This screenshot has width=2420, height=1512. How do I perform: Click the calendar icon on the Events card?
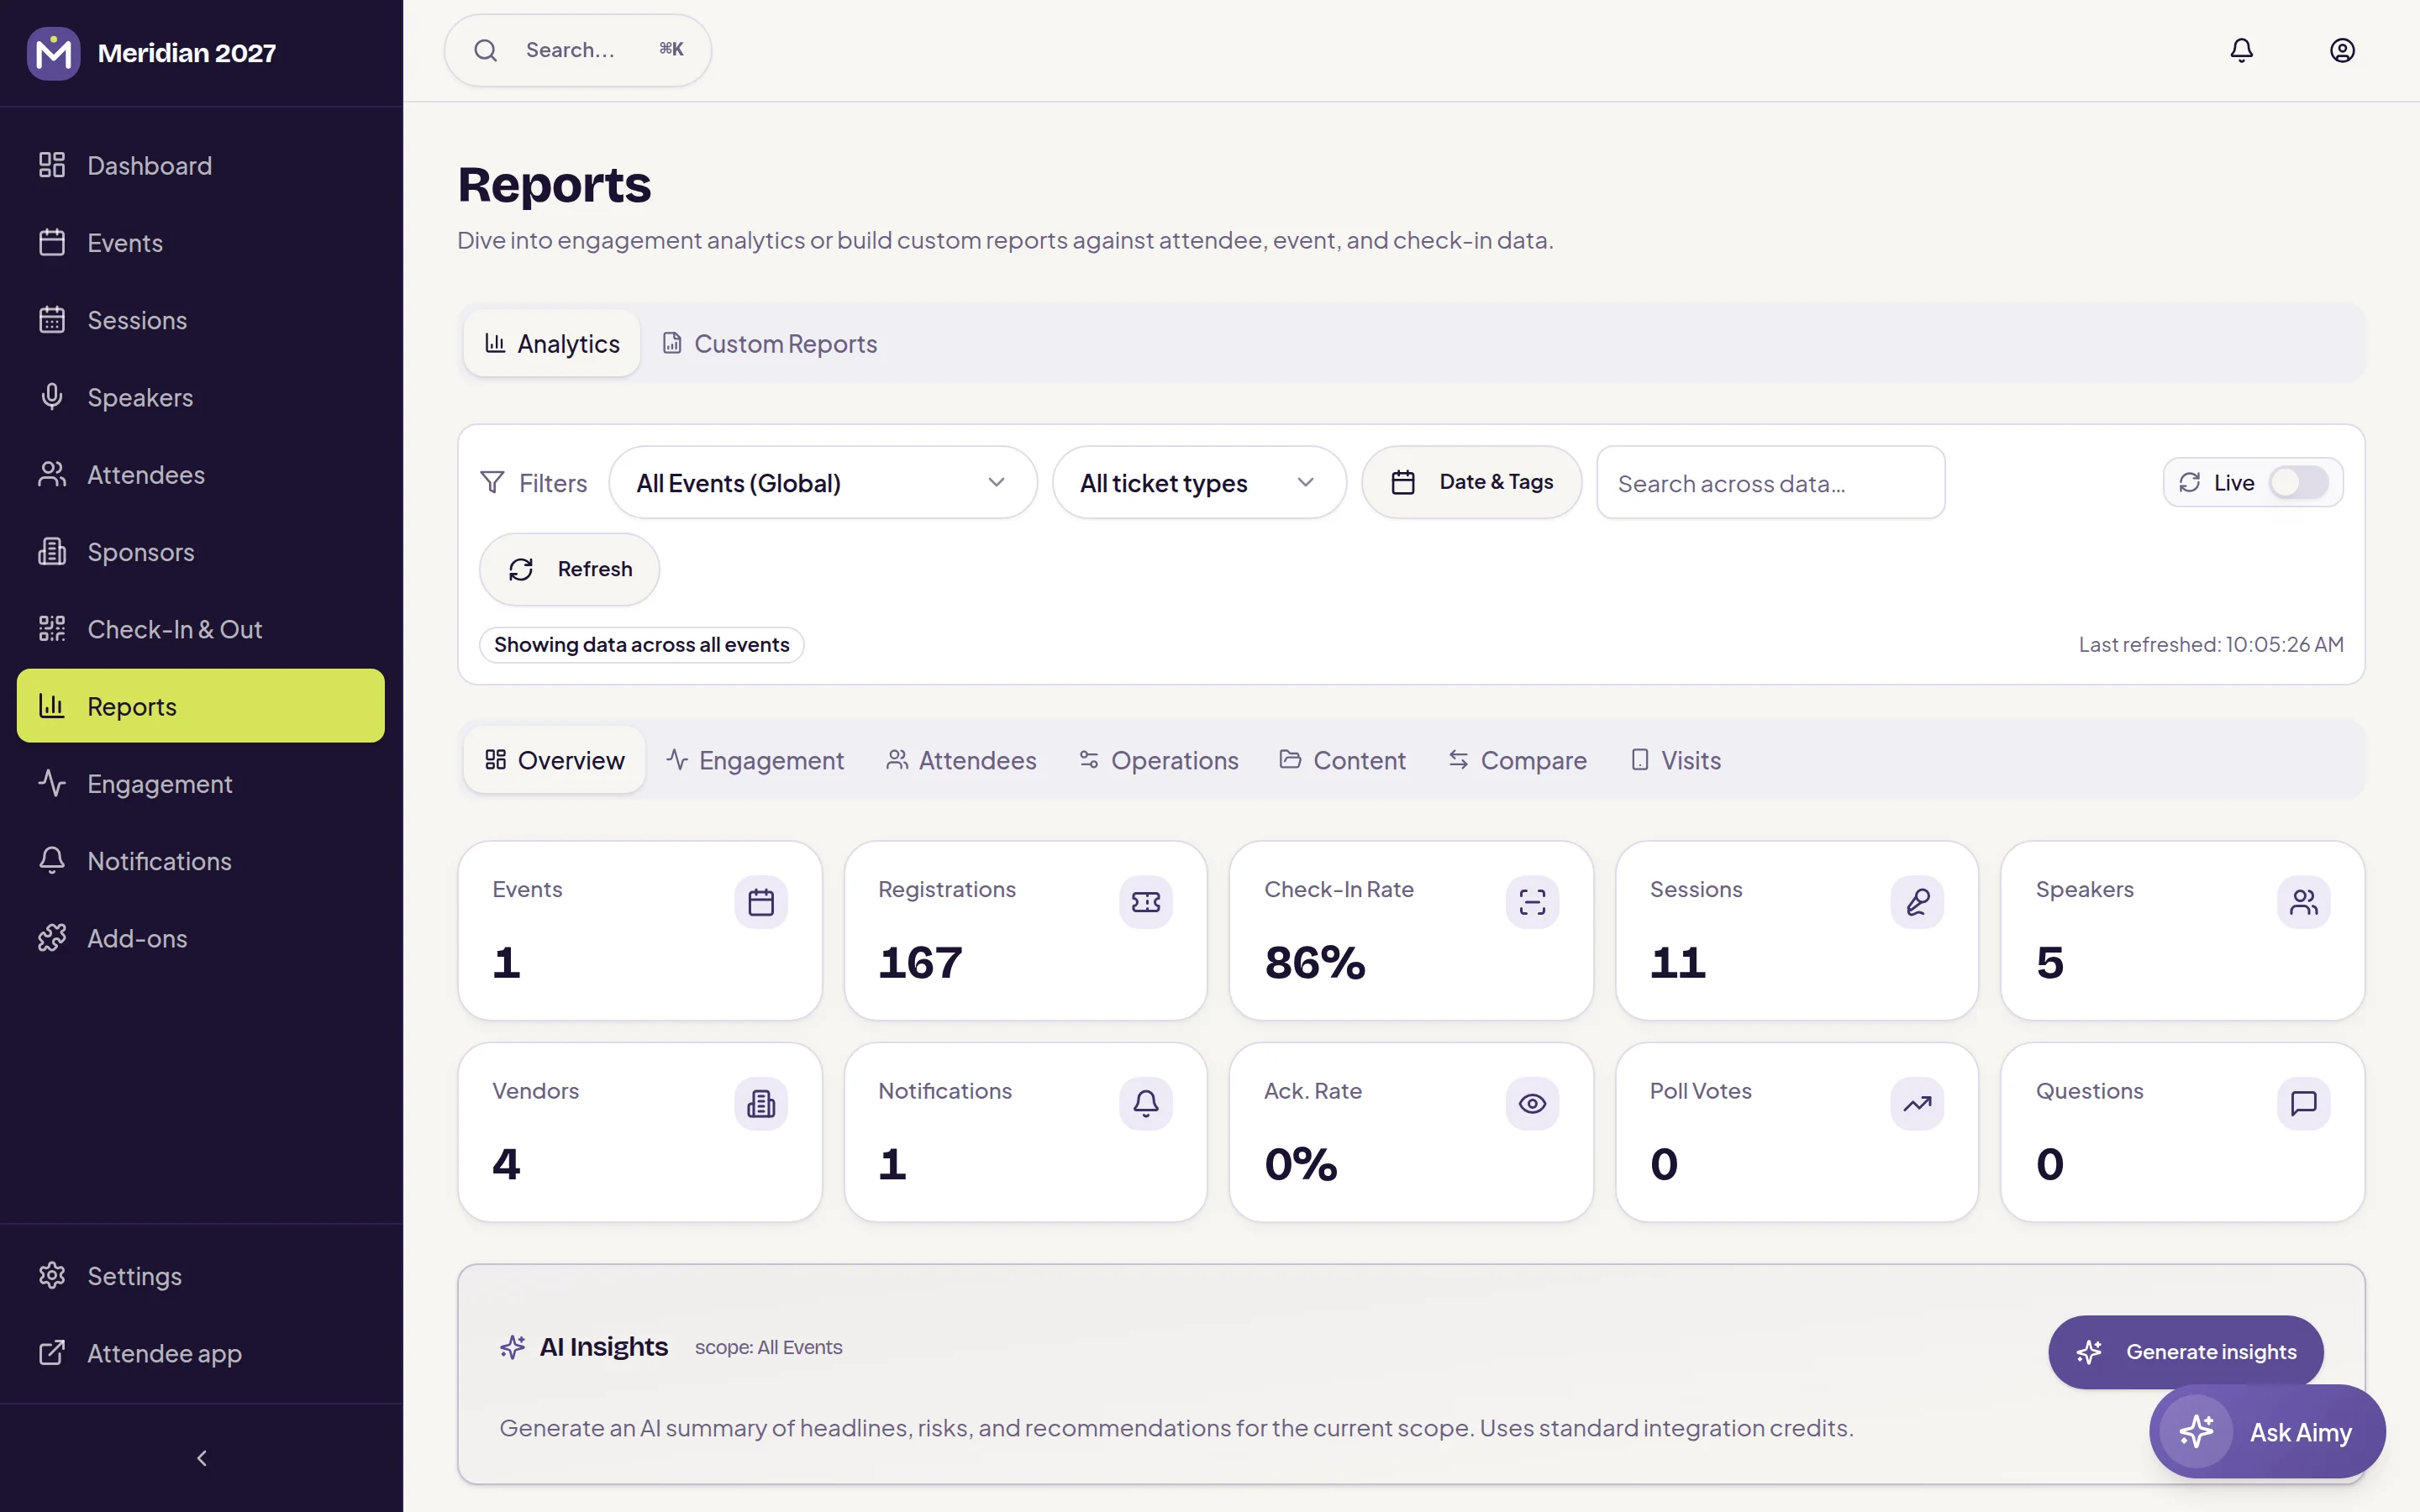(x=761, y=902)
